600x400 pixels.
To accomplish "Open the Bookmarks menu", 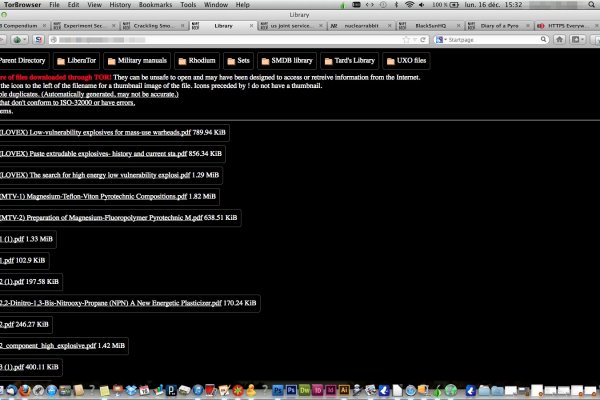I will [x=154, y=5].
